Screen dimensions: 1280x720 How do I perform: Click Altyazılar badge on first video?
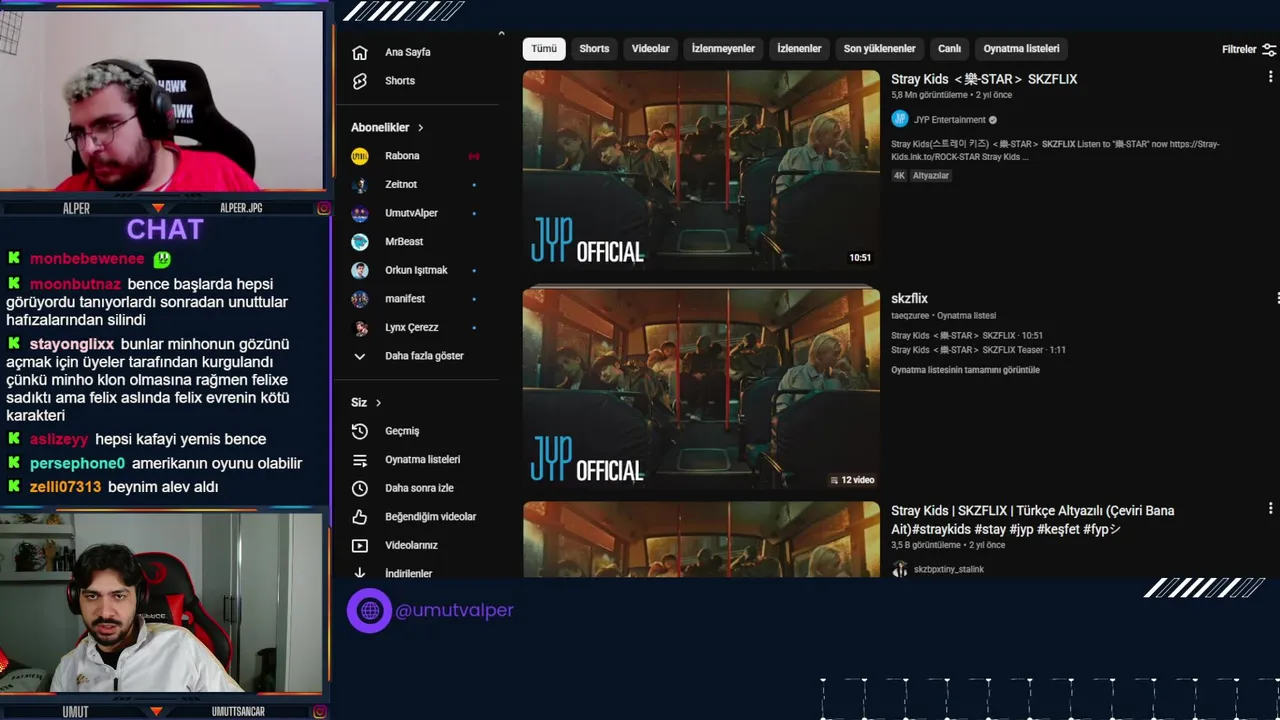(x=930, y=175)
